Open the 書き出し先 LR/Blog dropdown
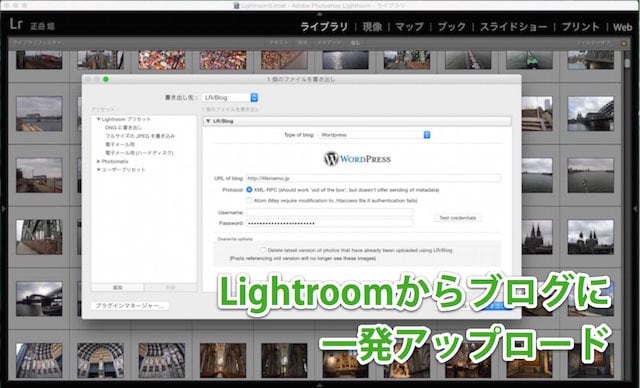 click(x=230, y=98)
